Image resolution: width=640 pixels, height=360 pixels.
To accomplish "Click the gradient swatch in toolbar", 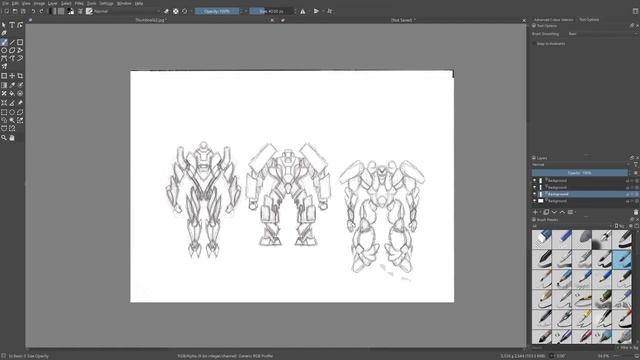I will point(52,11).
